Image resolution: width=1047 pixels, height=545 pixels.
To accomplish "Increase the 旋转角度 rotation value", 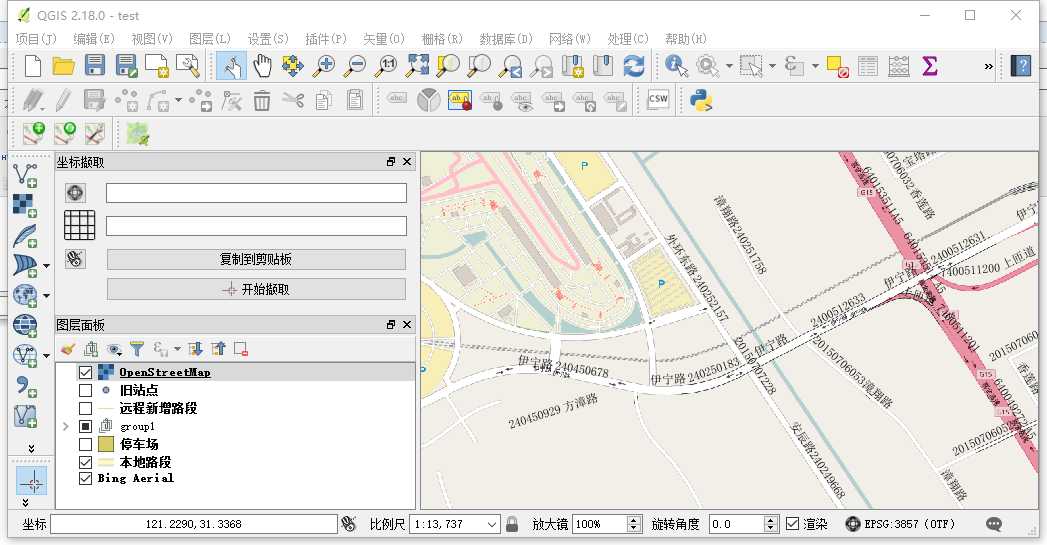I will (771, 520).
